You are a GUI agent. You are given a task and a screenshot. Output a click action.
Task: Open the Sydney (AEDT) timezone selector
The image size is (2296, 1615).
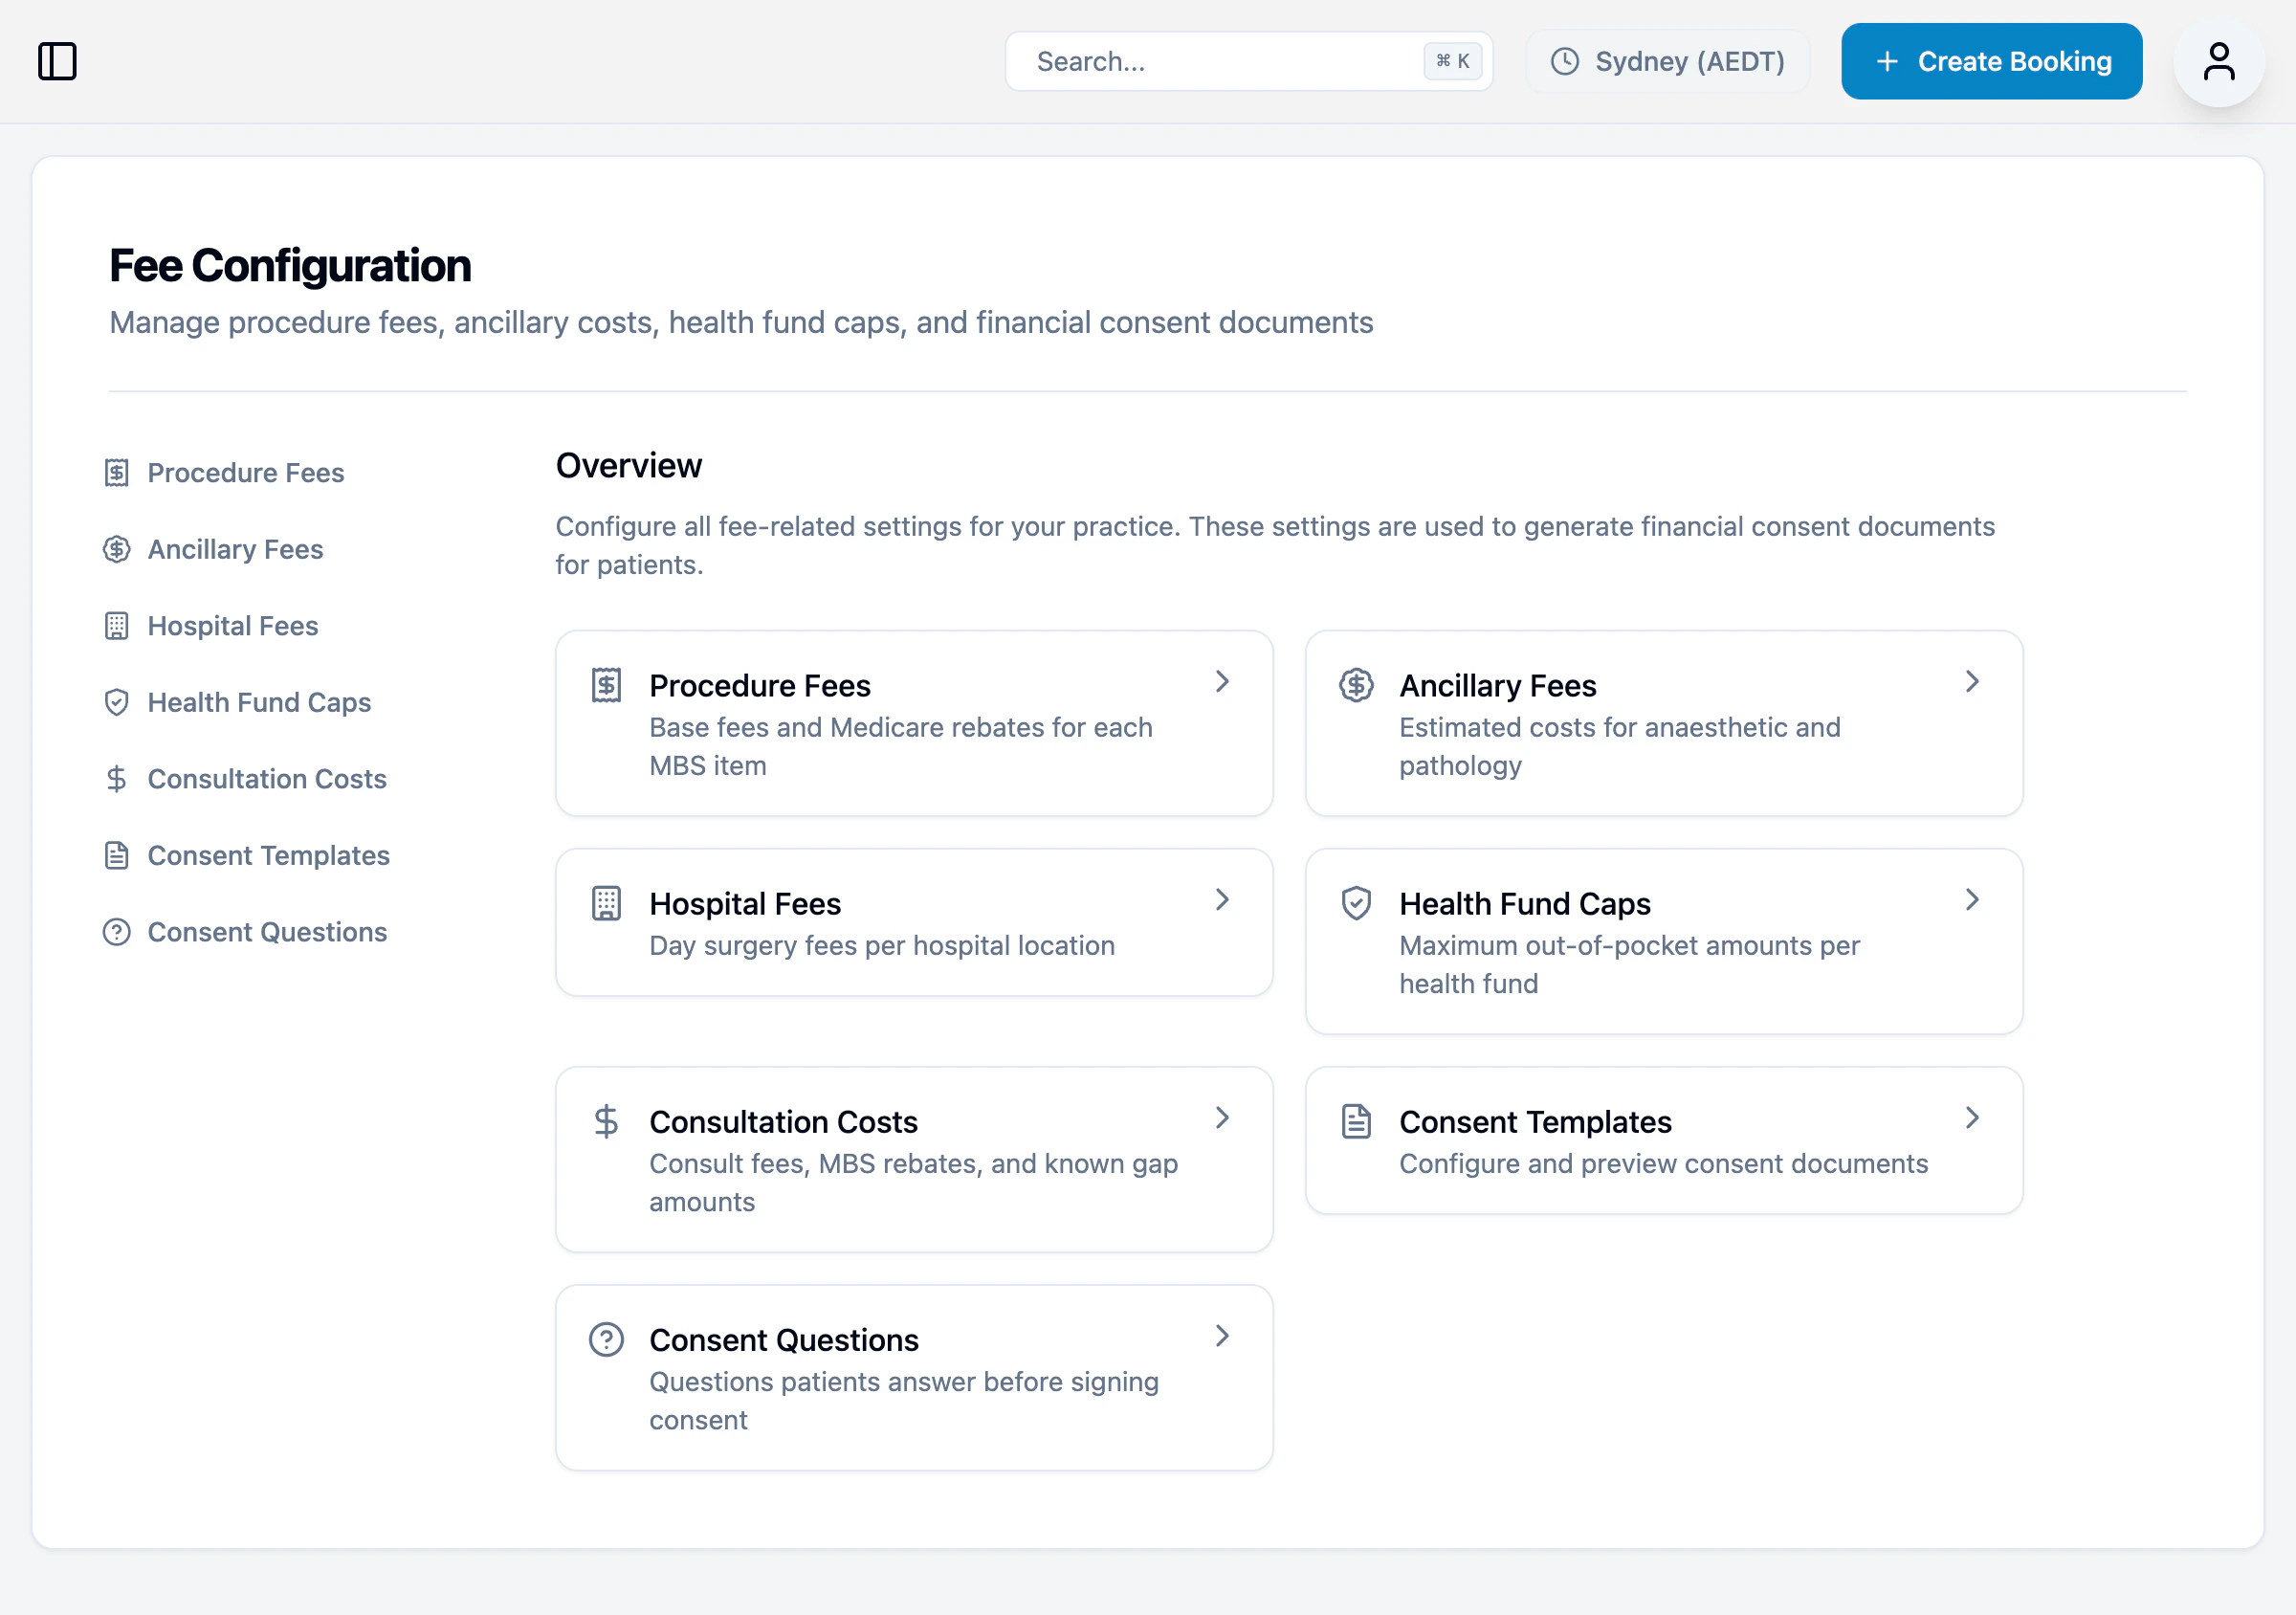[1666, 61]
